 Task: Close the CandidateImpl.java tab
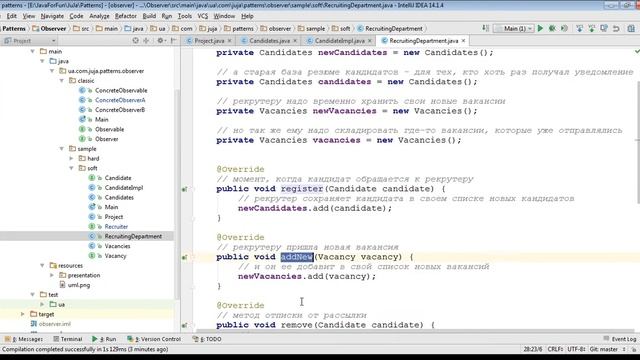[370, 41]
